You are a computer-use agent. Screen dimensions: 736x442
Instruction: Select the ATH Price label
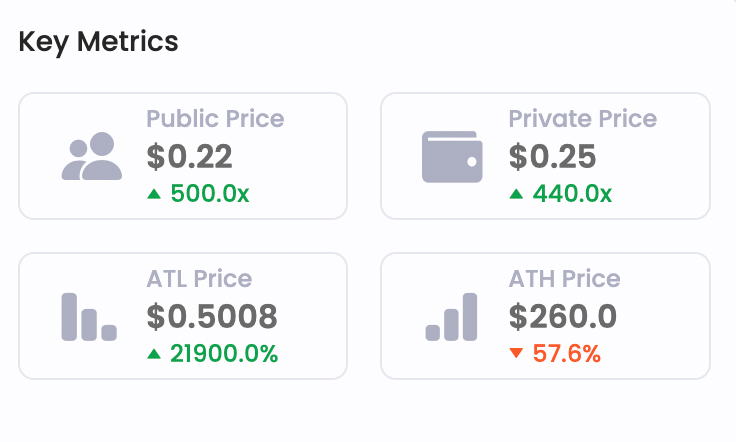pyautogui.click(x=564, y=279)
